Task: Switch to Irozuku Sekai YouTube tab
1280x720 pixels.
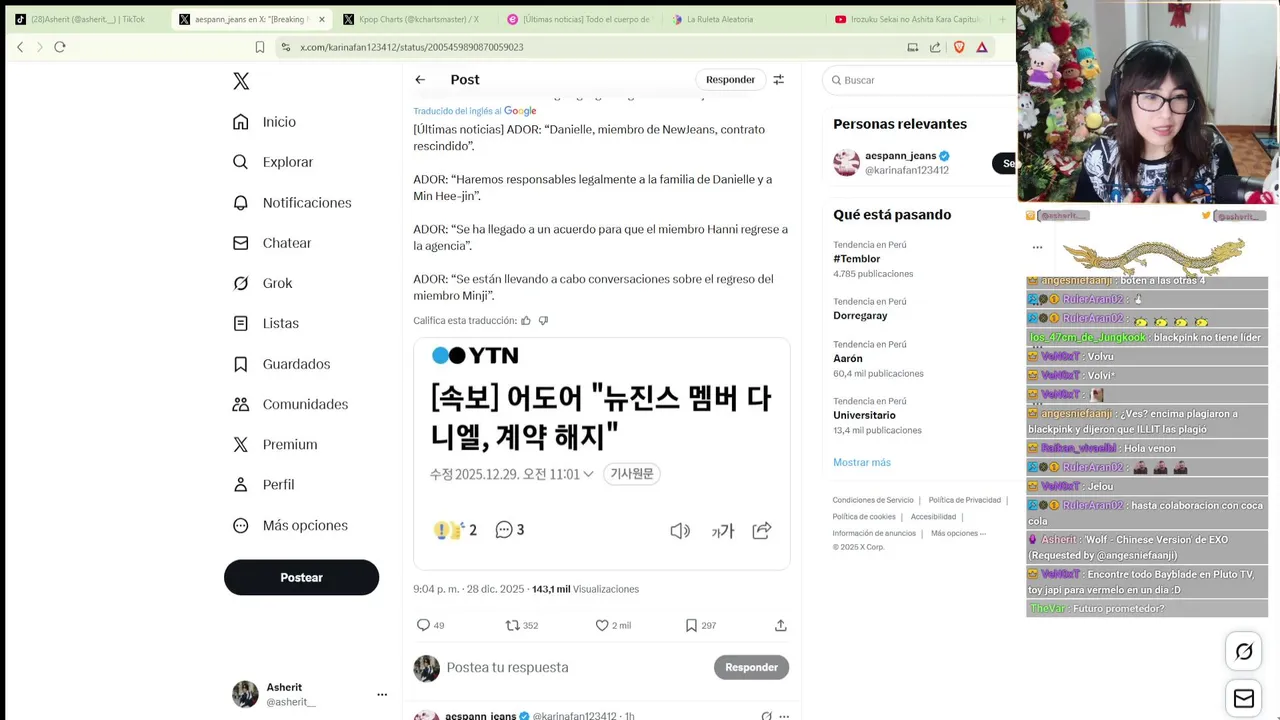Action: (x=908, y=19)
